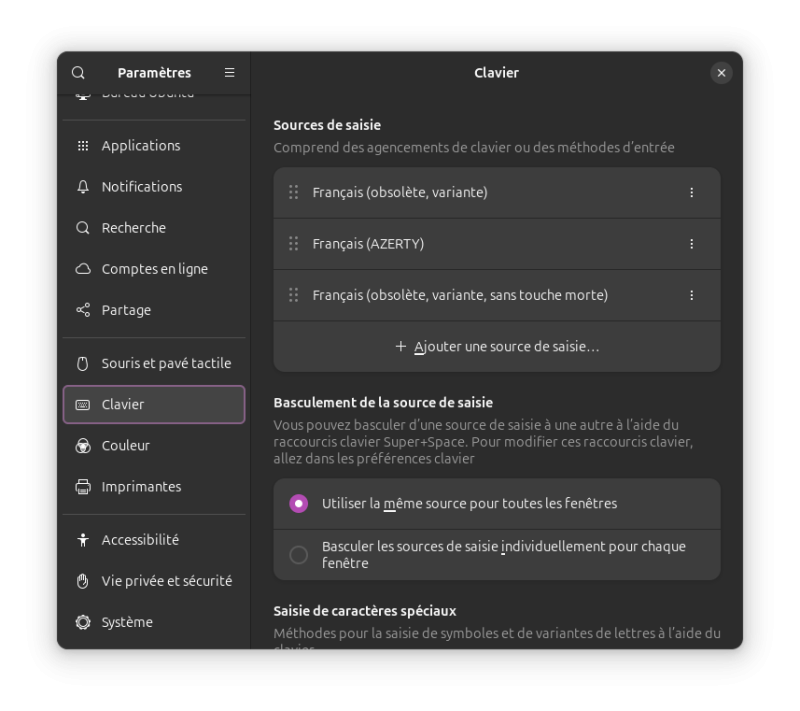Select 'Utiliser la même source' radio button

click(298, 503)
